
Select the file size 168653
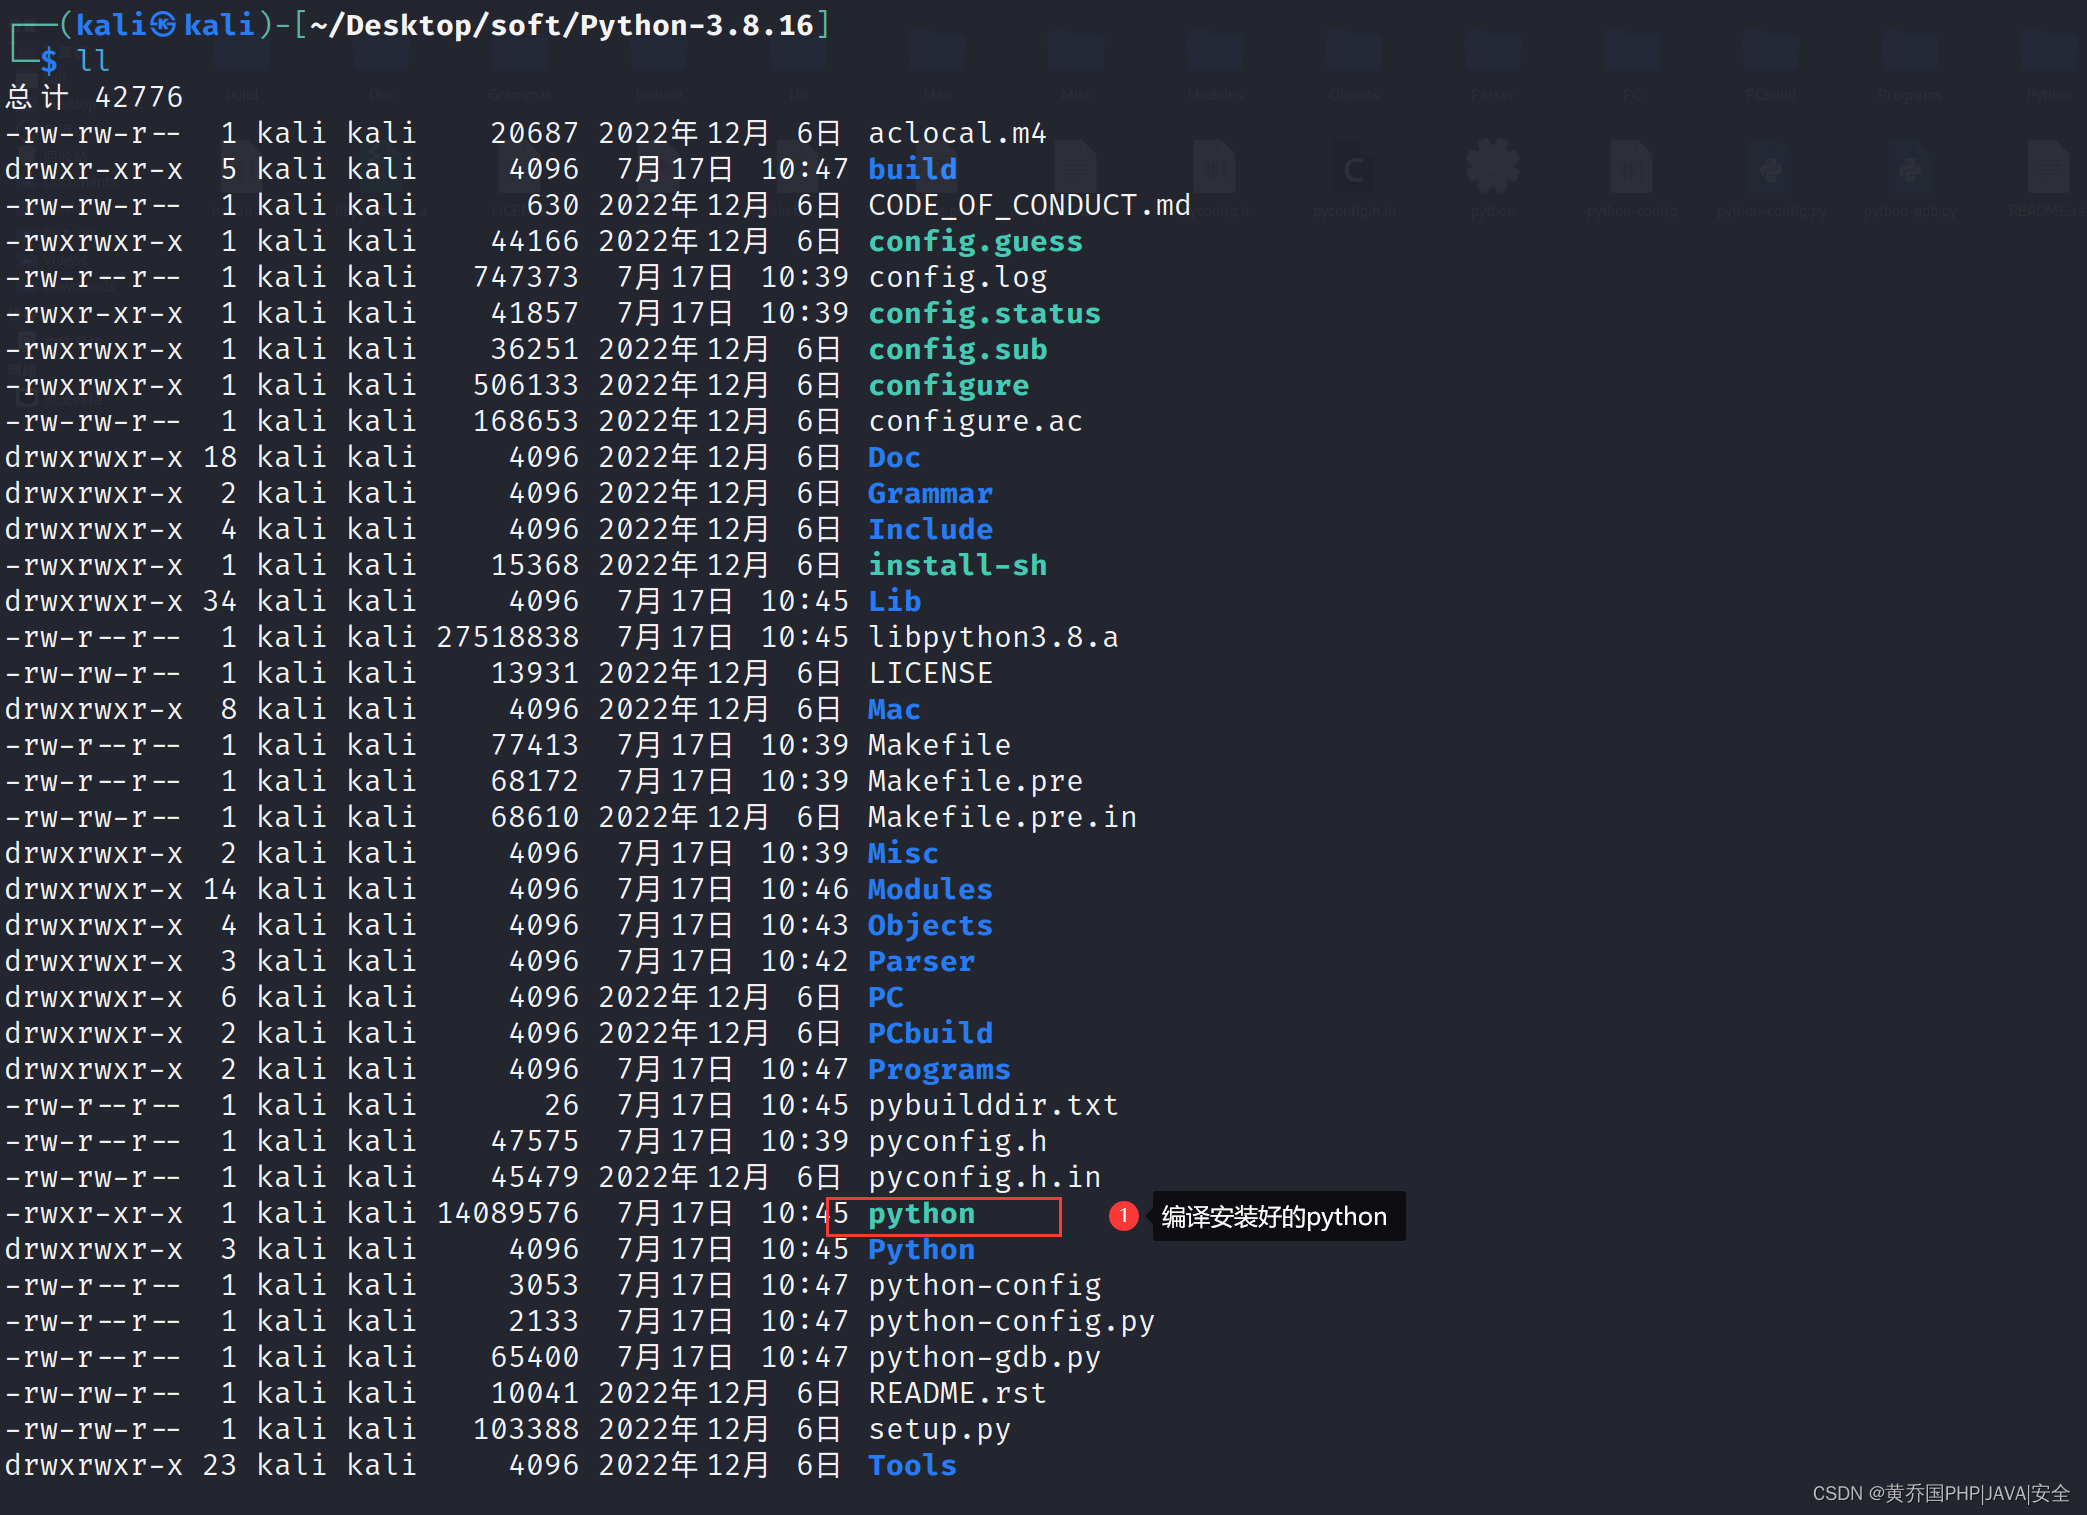click(x=526, y=421)
